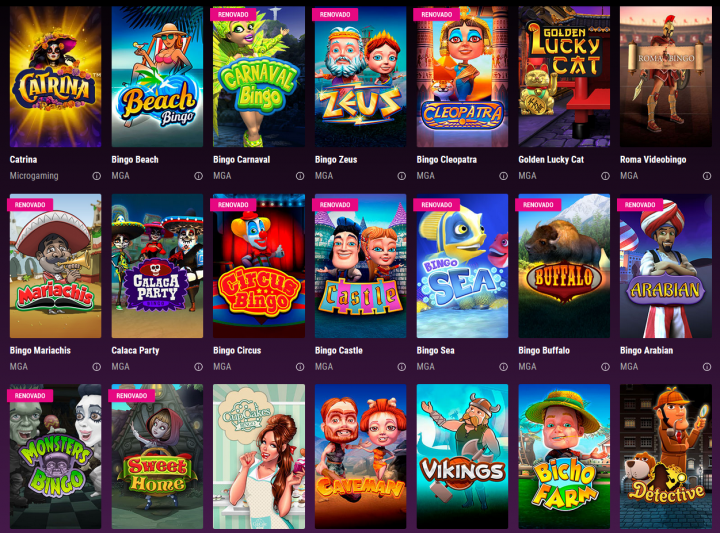Click the Bingo Castle title link
Image resolution: width=720 pixels, height=533 pixels.
point(339,350)
